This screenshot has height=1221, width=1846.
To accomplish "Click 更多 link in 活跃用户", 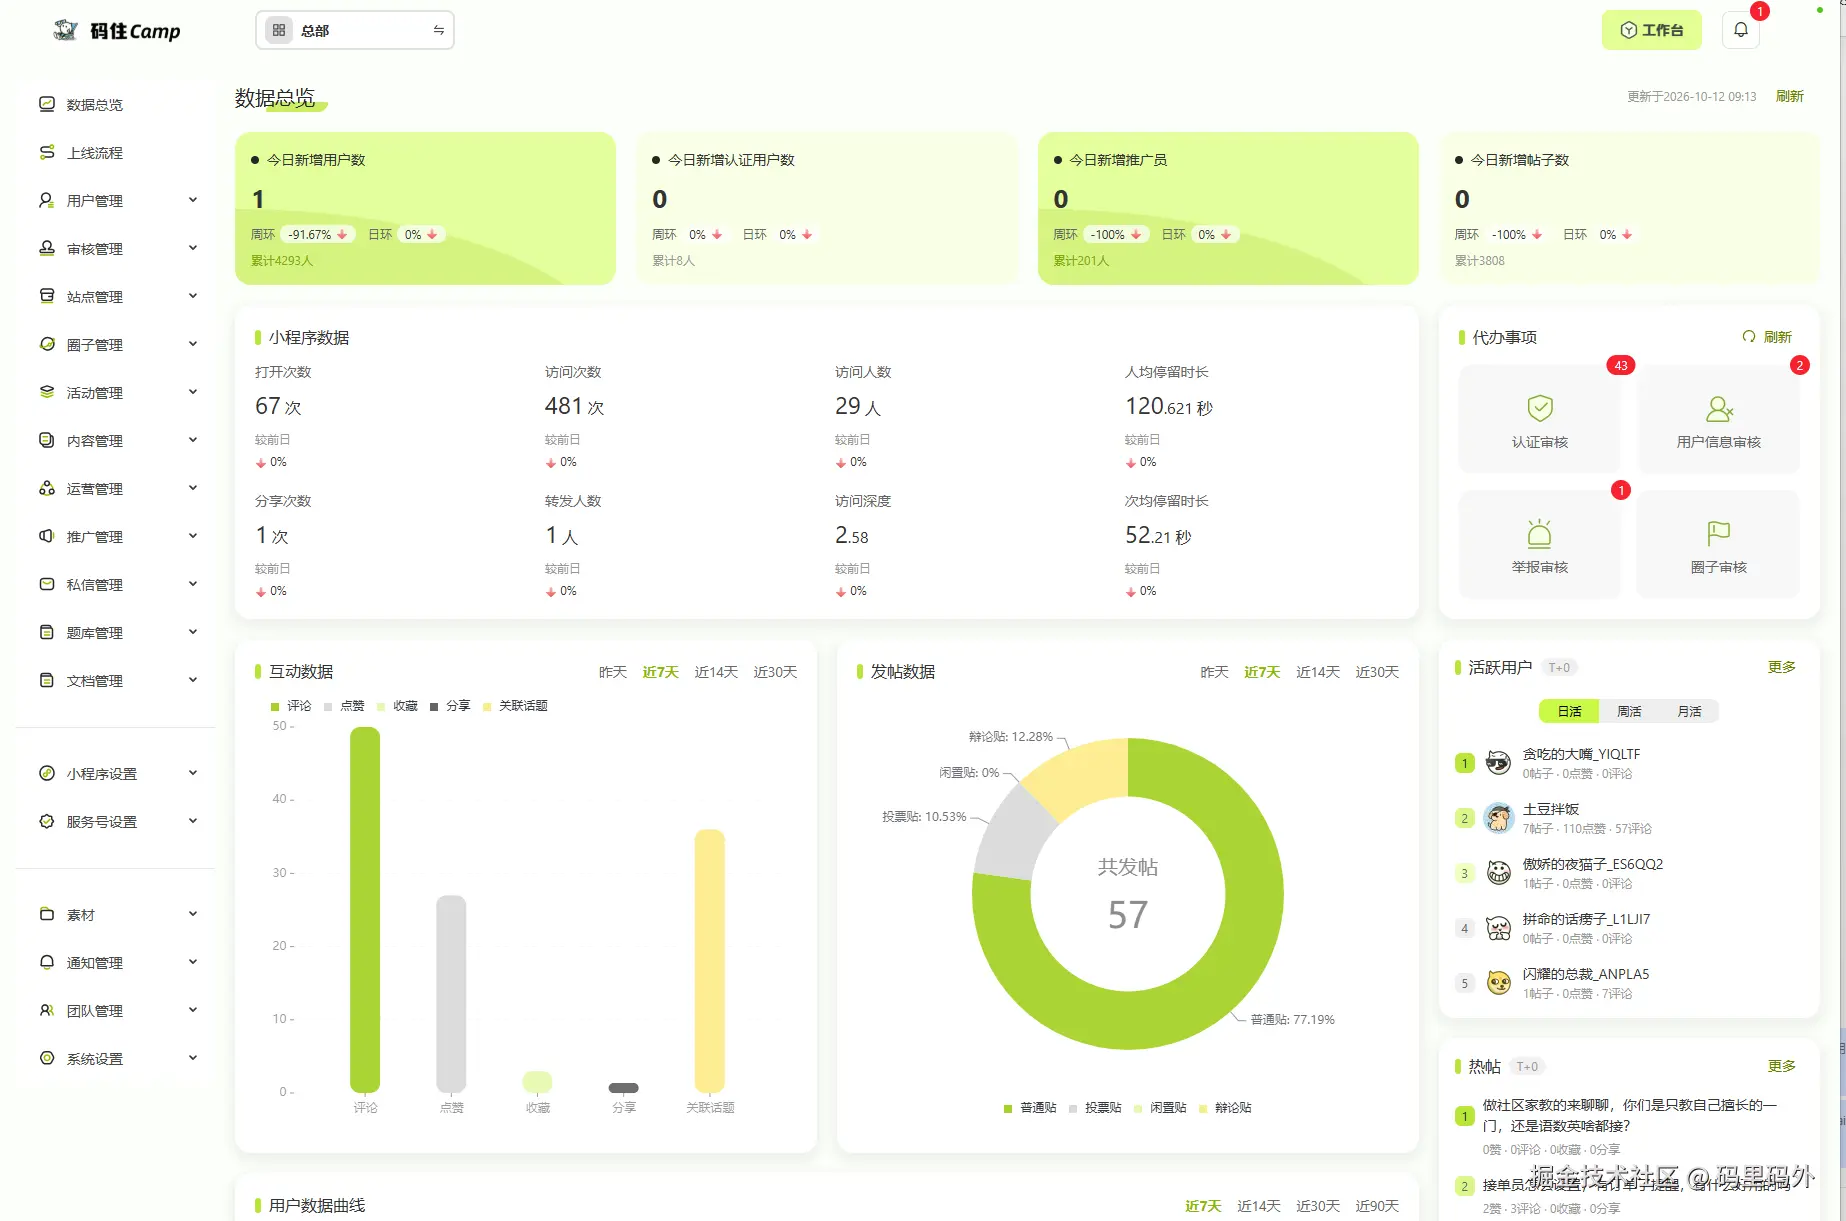I will click(x=1781, y=667).
